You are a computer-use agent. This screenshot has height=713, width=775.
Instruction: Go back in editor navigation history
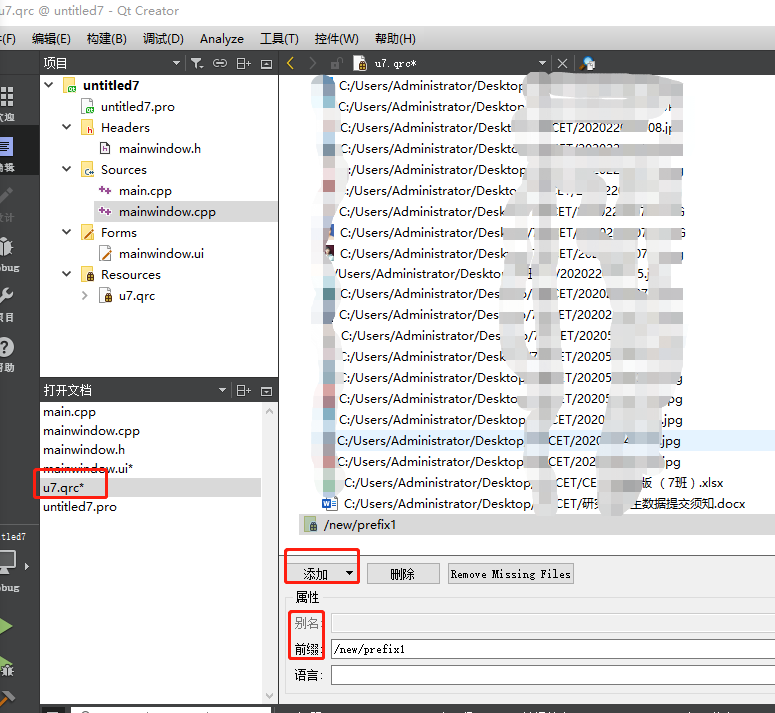[x=291, y=63]
